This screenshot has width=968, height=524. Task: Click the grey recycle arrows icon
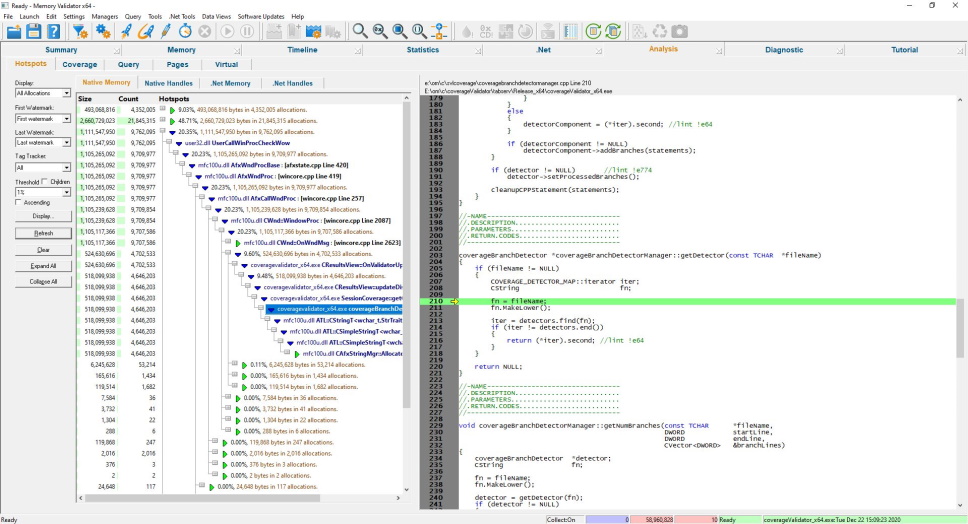pyautogui.click(x=659, y=31)
